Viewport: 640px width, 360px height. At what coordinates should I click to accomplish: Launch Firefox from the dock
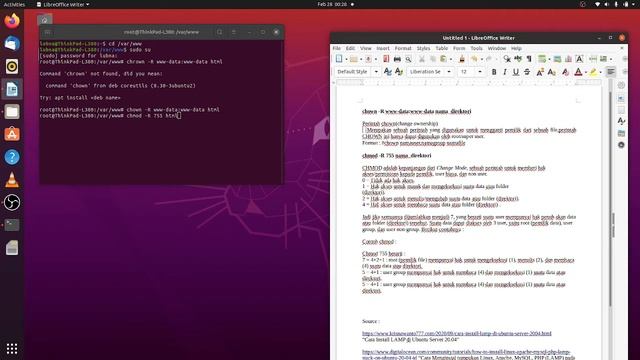[x=12, y=21]
